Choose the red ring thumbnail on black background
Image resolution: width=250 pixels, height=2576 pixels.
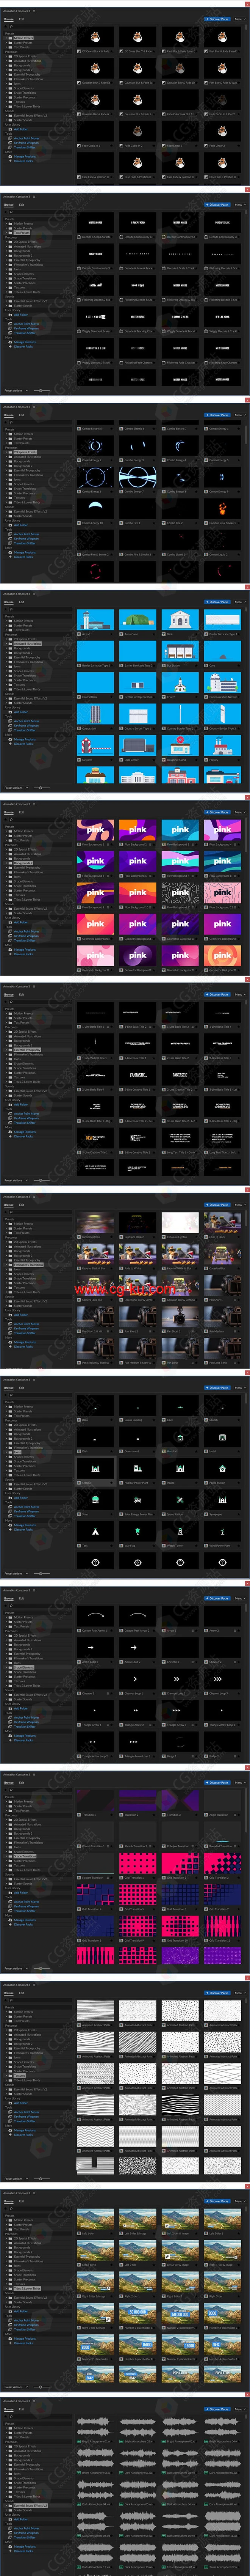click(96, 571)
